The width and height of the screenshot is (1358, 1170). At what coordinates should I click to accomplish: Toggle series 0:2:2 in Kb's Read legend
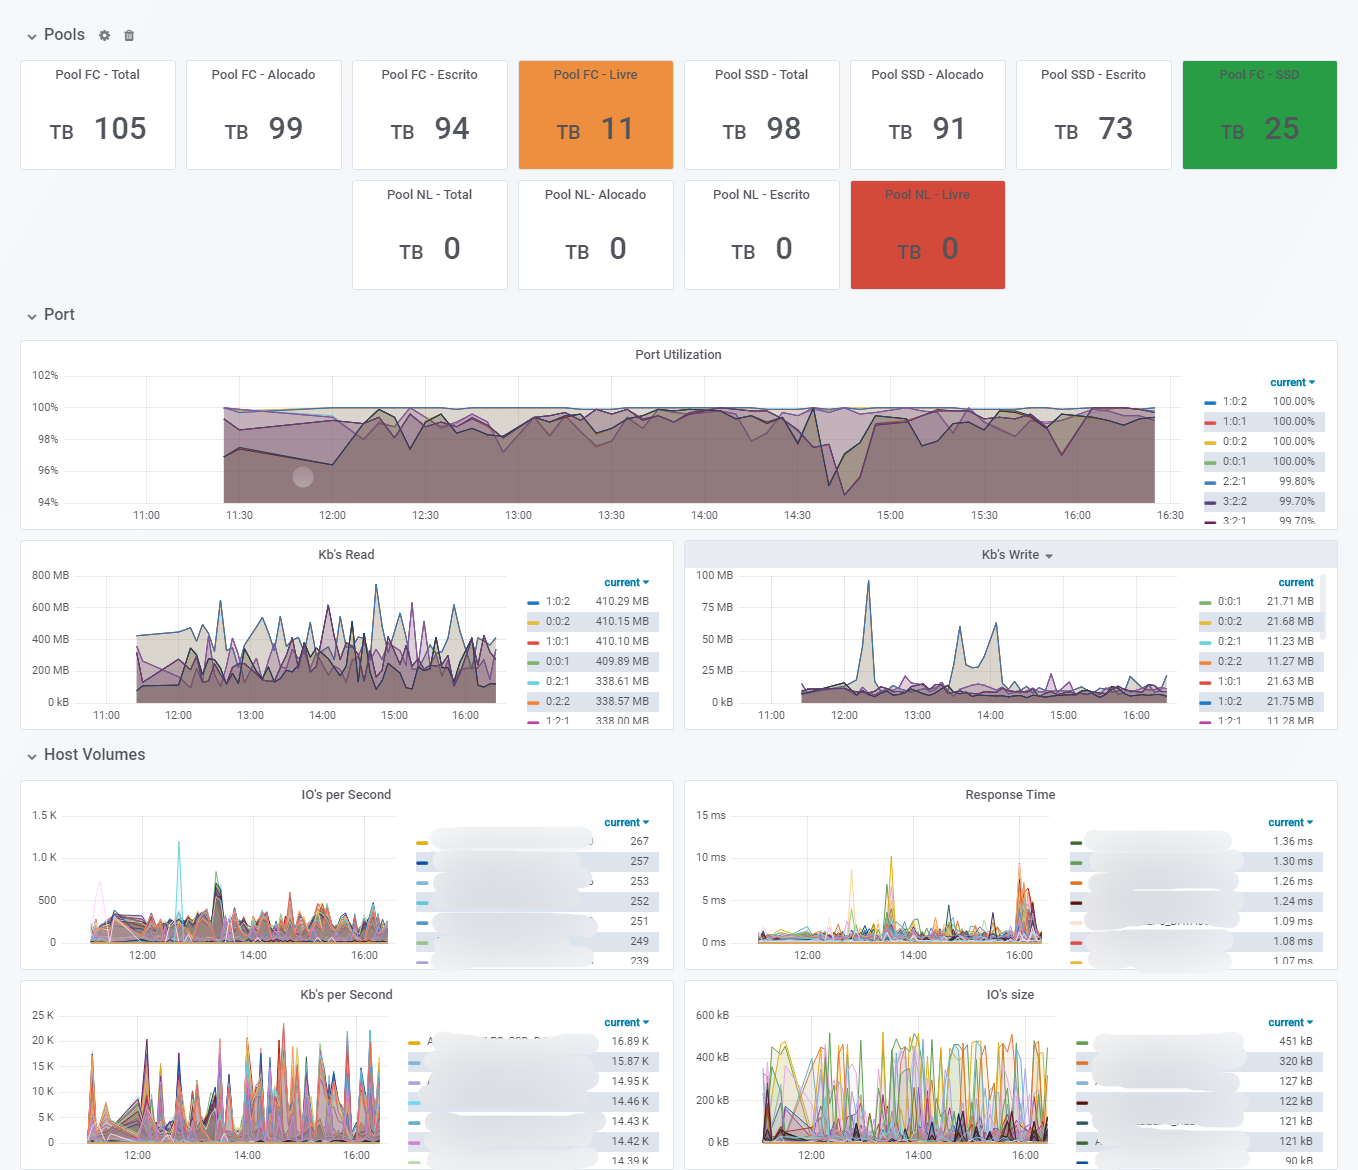(558, 702)
